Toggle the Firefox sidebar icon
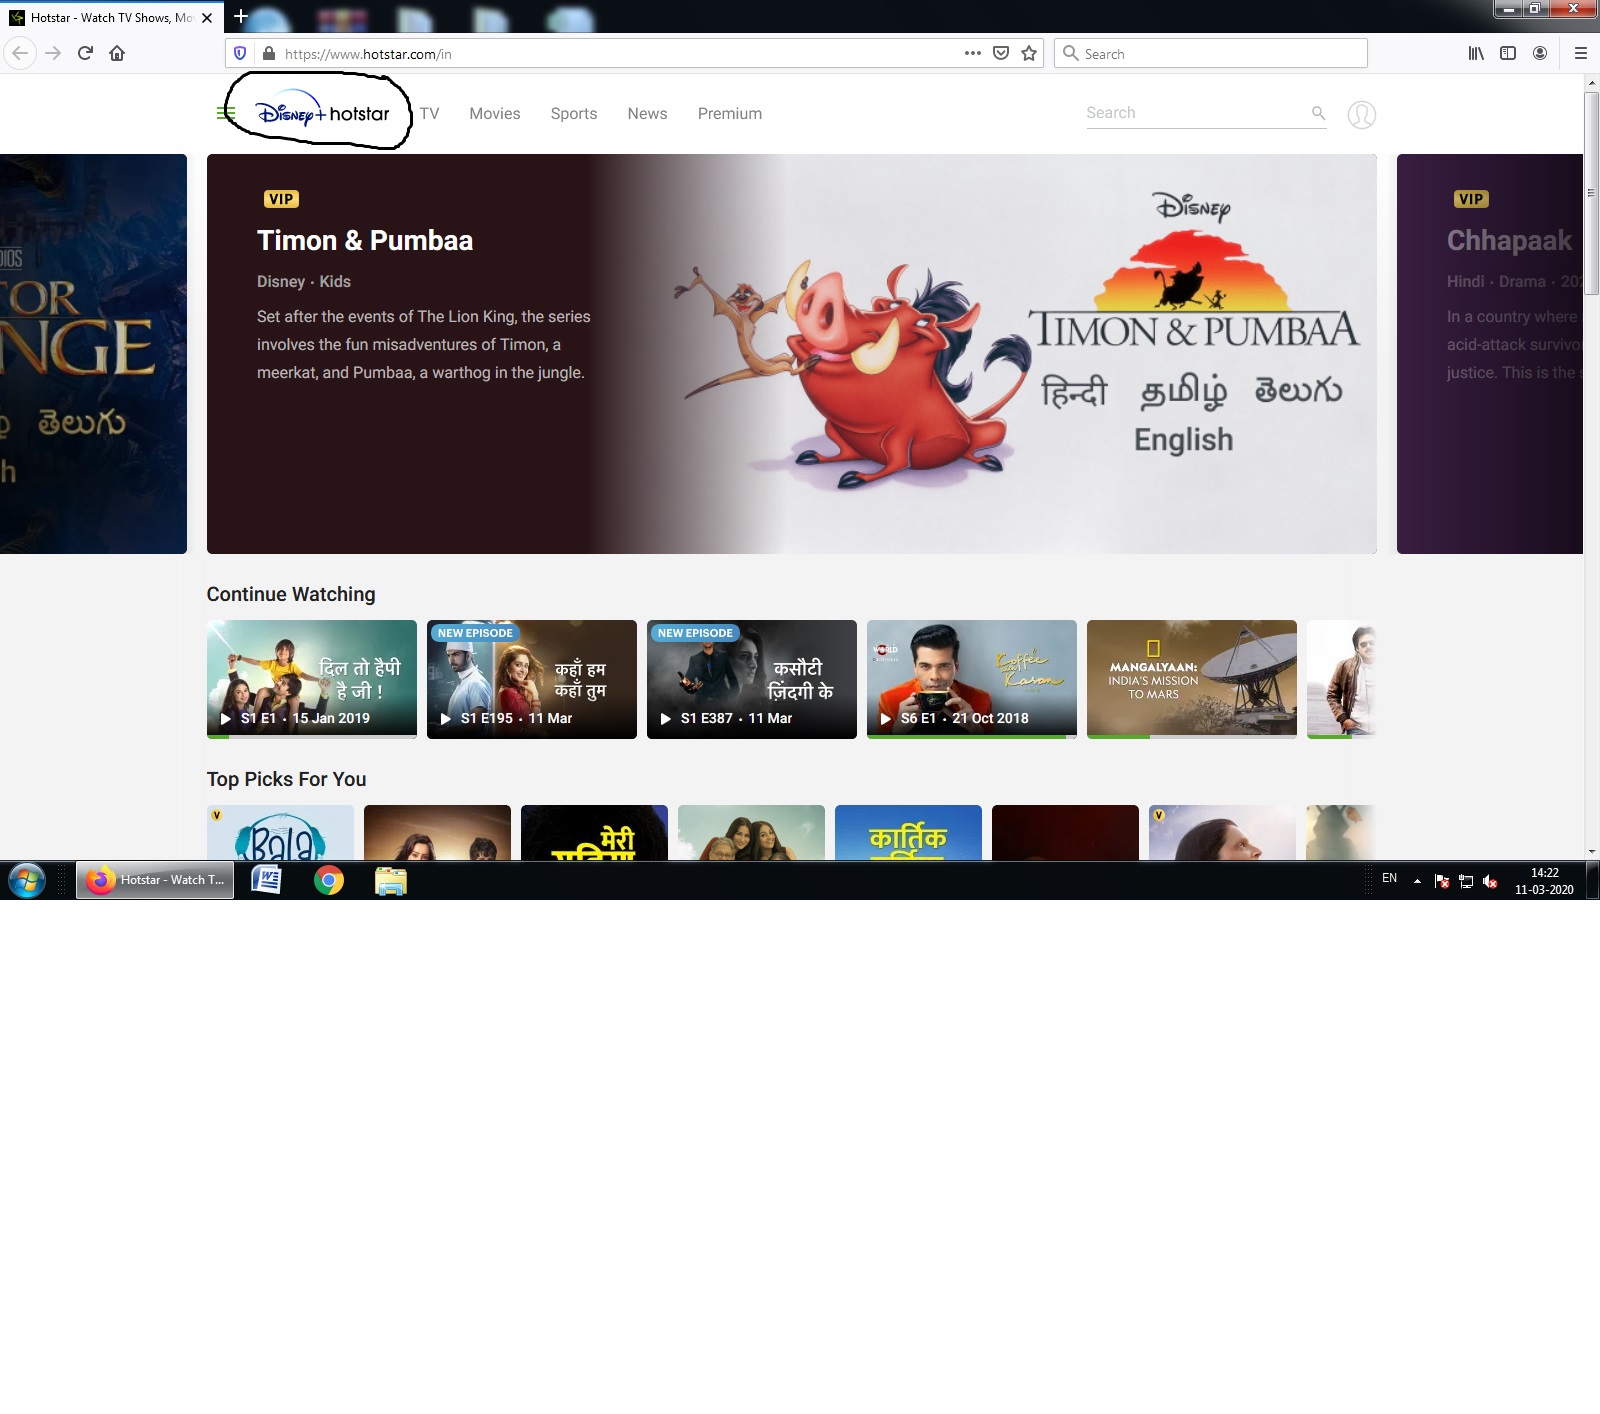Image resolution: width=1600 pixels, height=1414 pixels. 1508,53
